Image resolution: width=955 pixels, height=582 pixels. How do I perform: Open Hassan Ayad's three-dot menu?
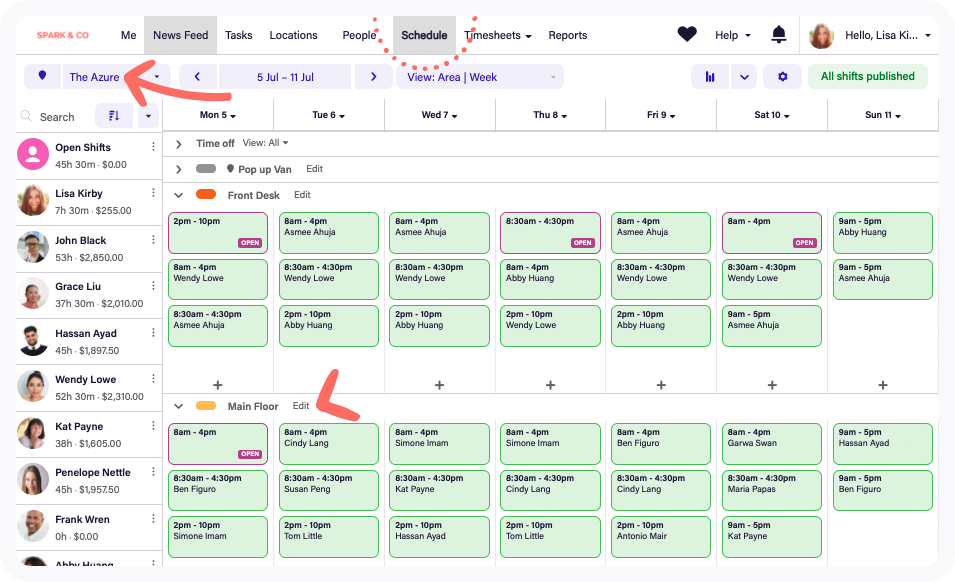(153, 333)
